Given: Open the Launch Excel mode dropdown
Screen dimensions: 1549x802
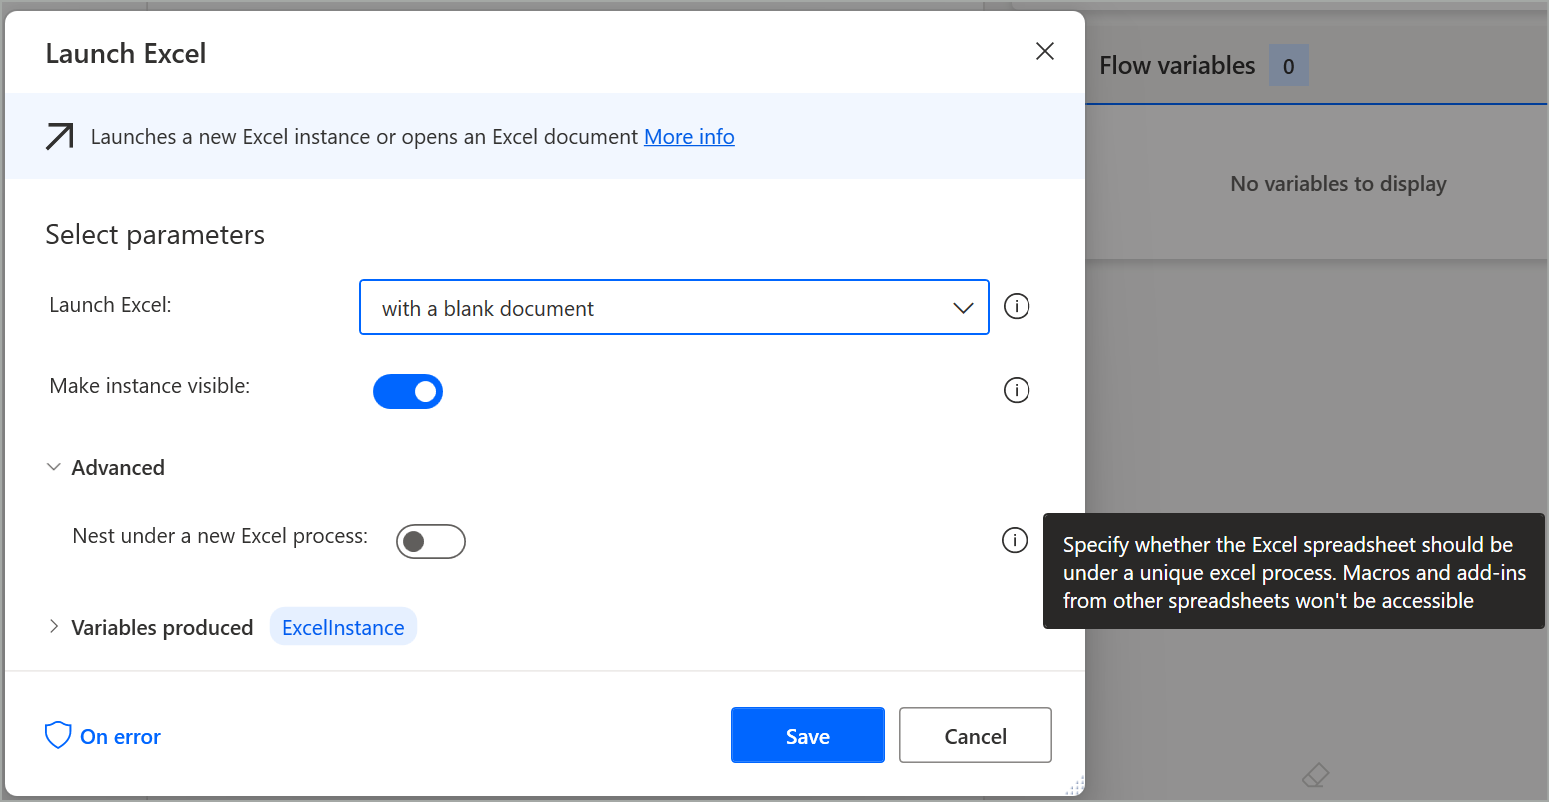Looking at the screenshot, I should (x=674, y=307).
